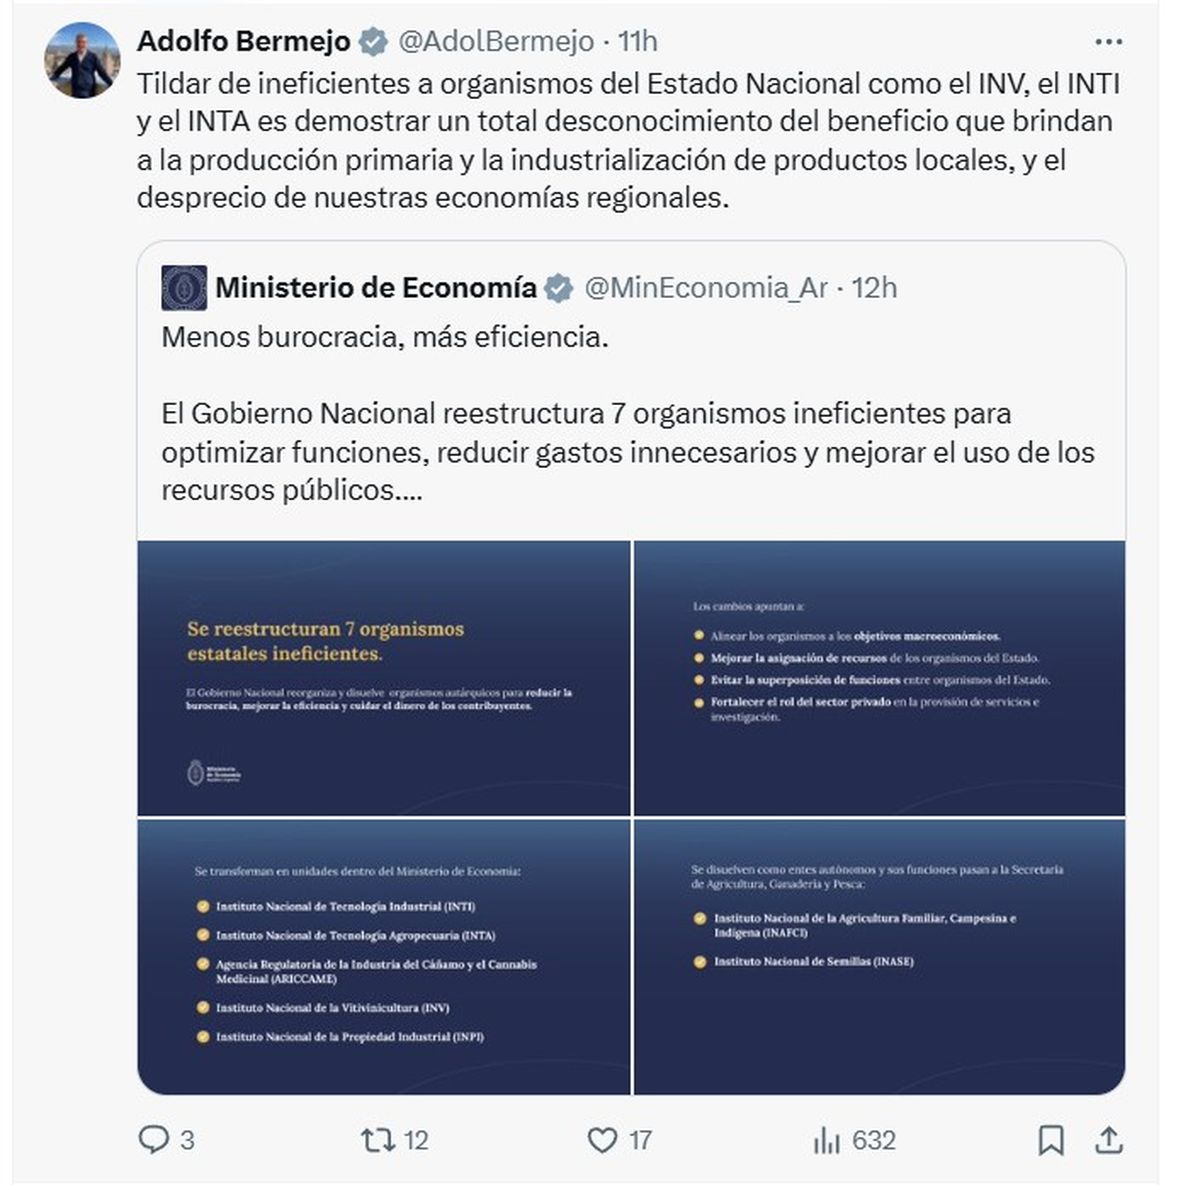
Task: Bookmark this tweet
Action: click(x=1050, y=1139)
